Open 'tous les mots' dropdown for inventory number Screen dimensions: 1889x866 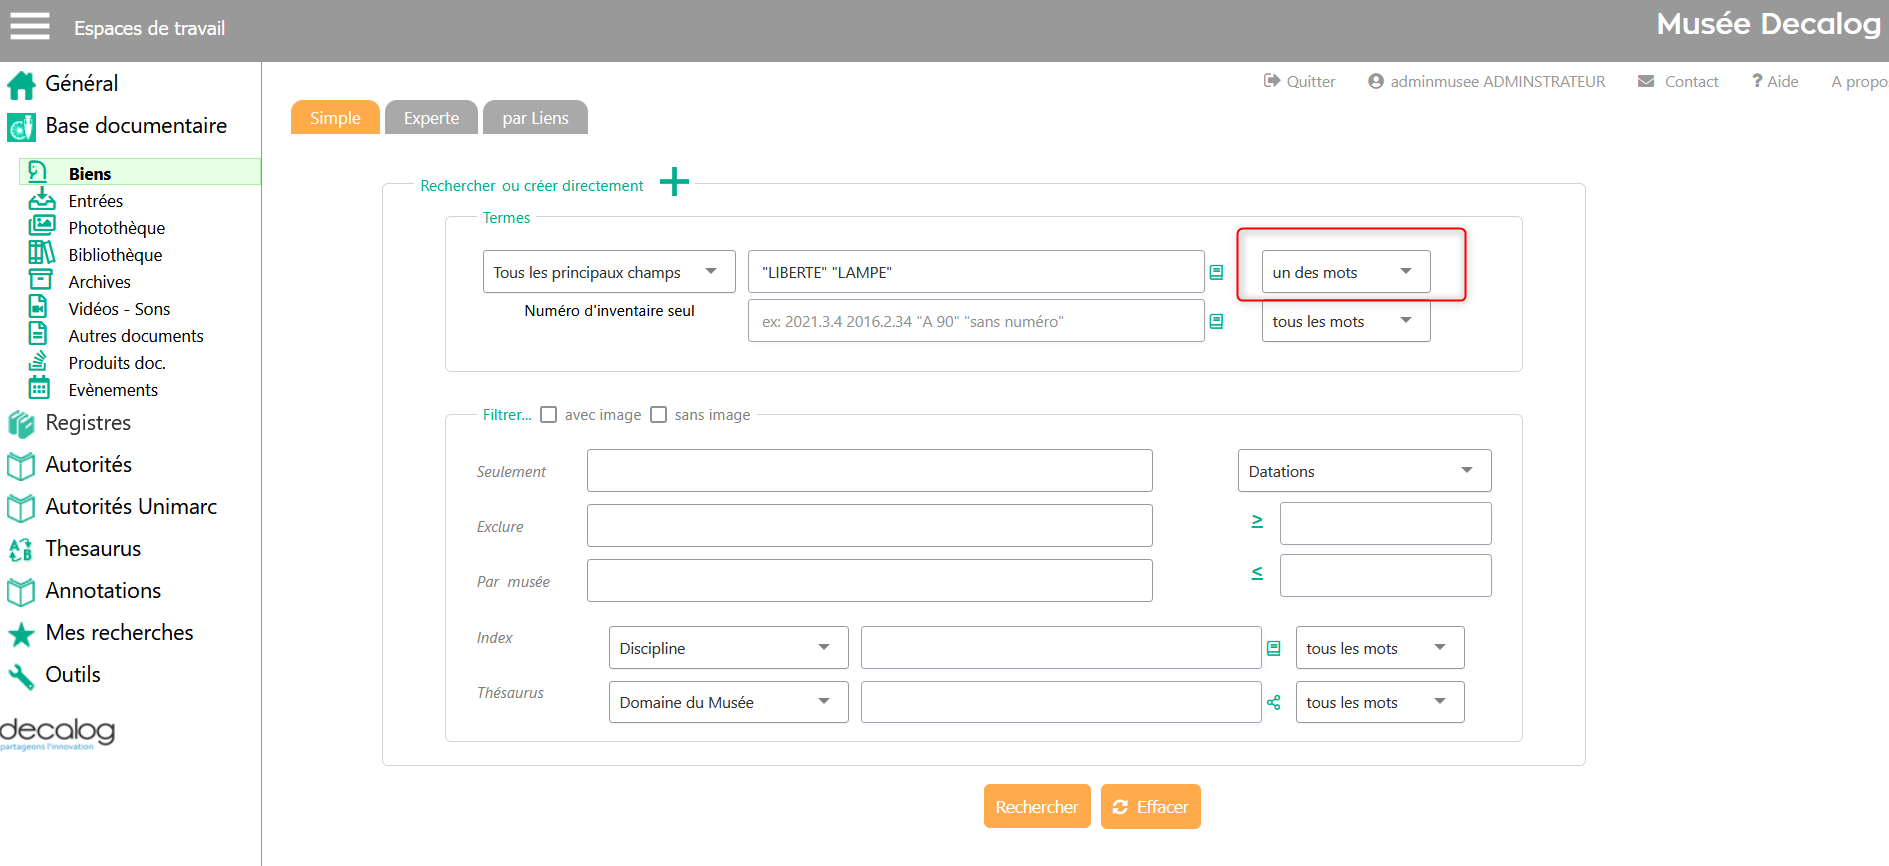point(1346,321)
